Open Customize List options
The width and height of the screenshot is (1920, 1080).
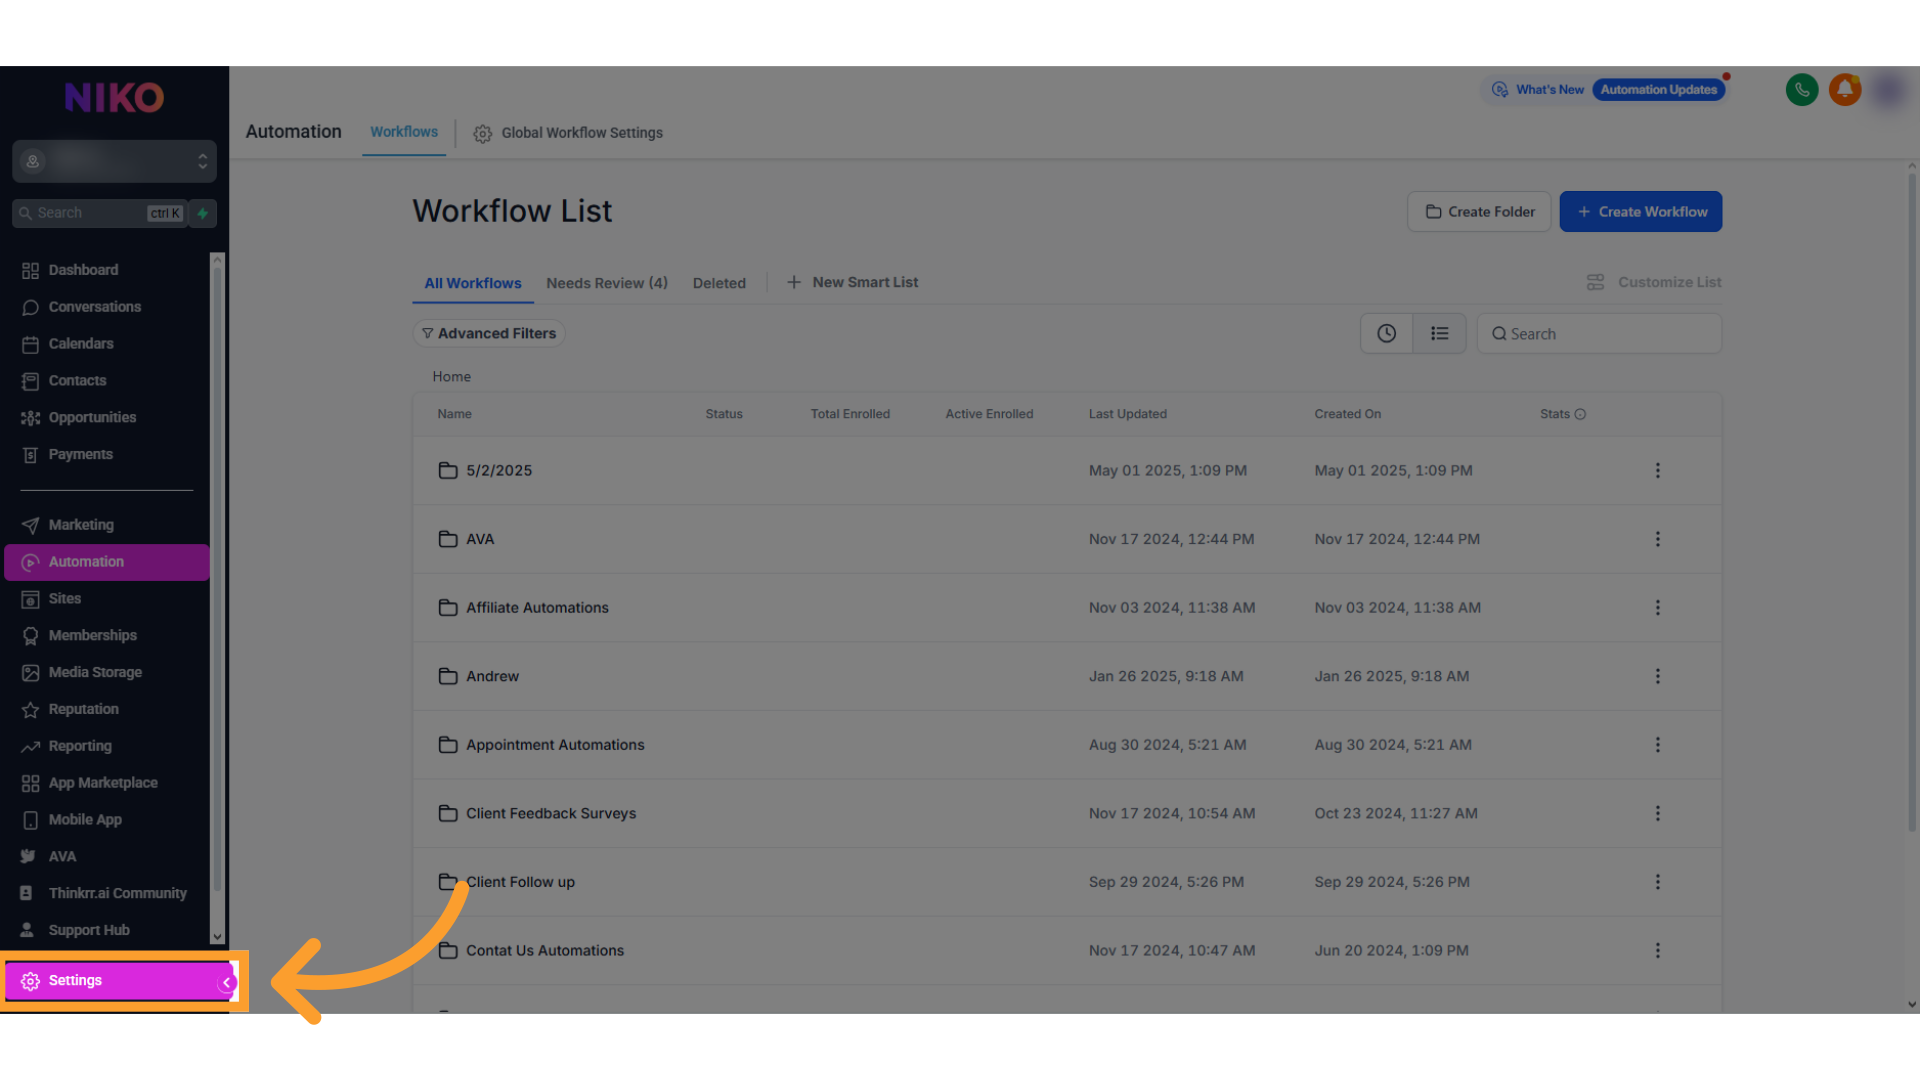point(1654,283)
